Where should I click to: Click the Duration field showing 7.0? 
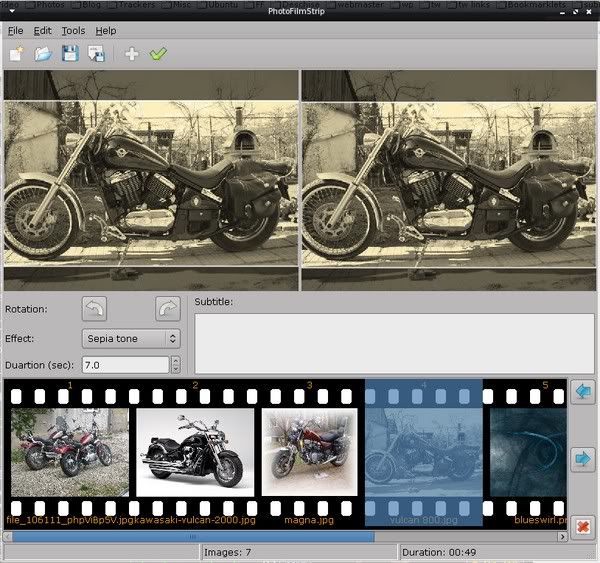pos(125,365)
